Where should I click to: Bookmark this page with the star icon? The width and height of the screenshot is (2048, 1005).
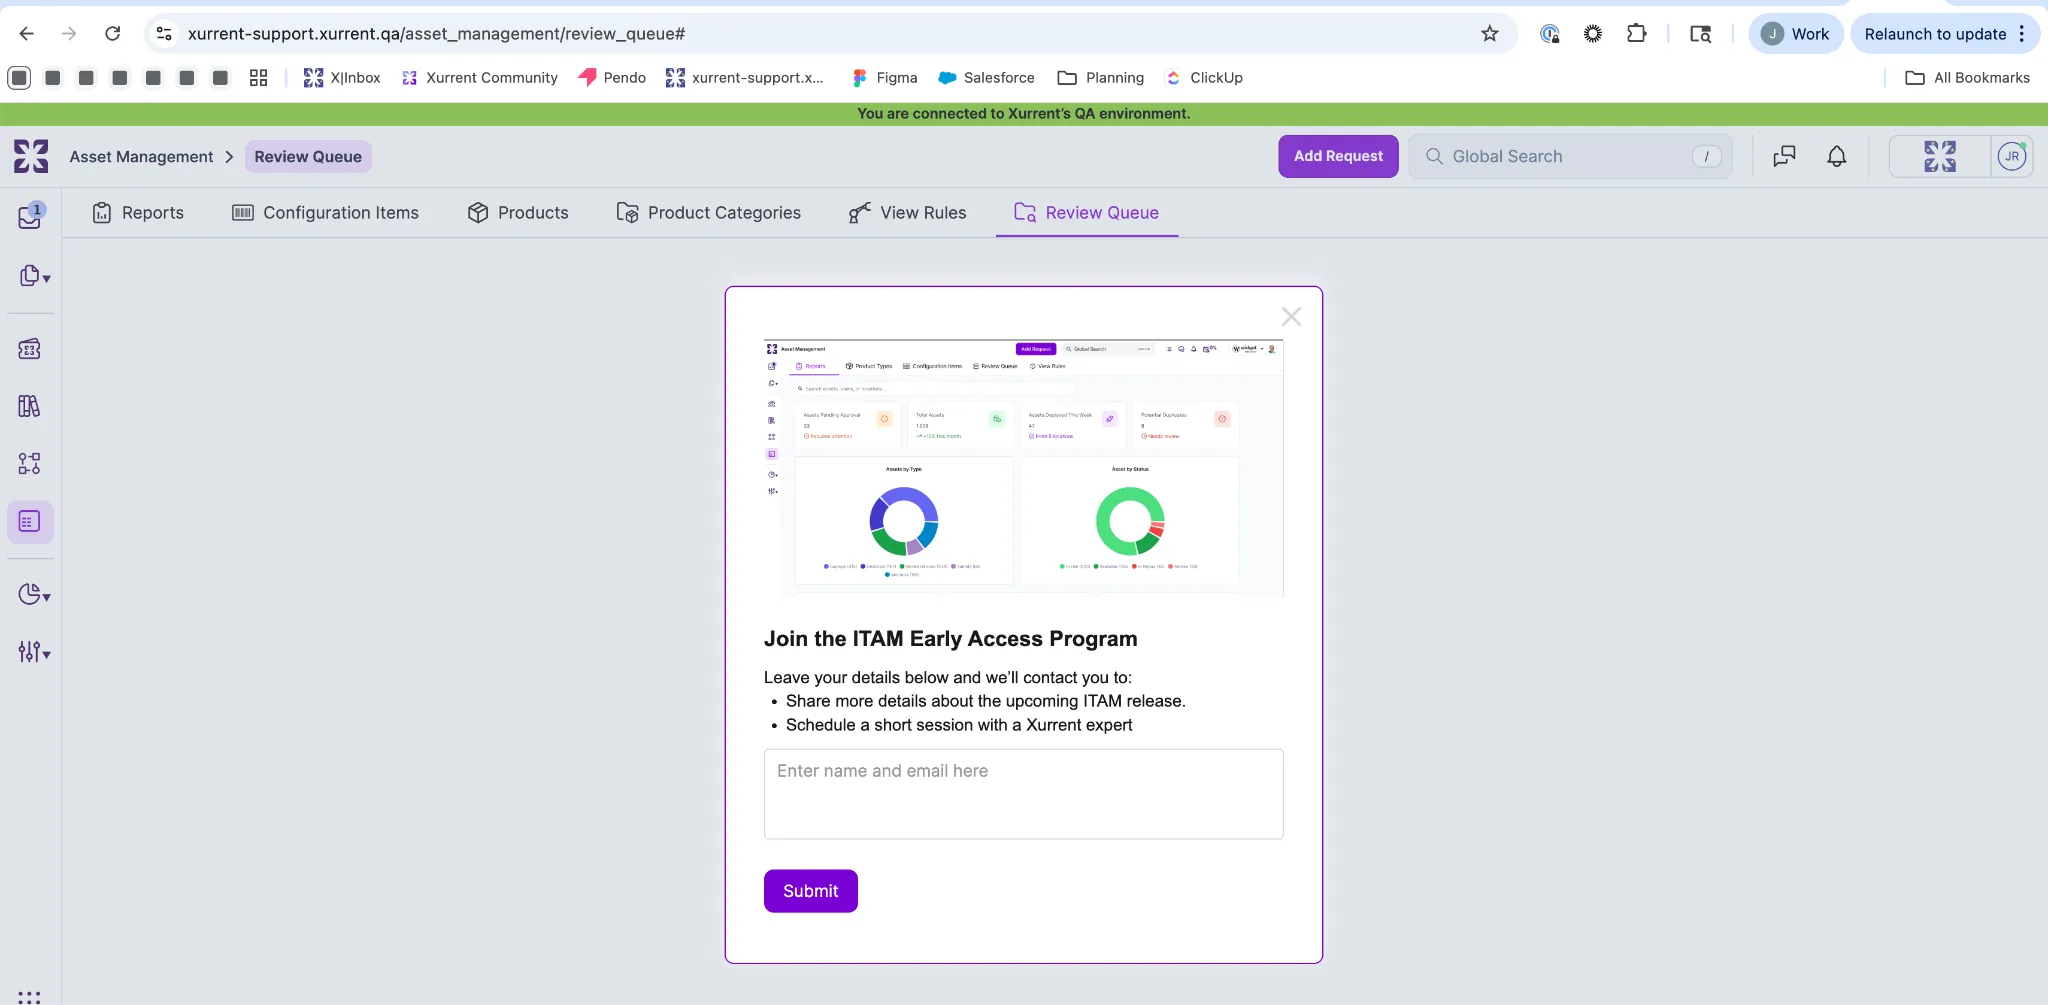pos(1490,34)
